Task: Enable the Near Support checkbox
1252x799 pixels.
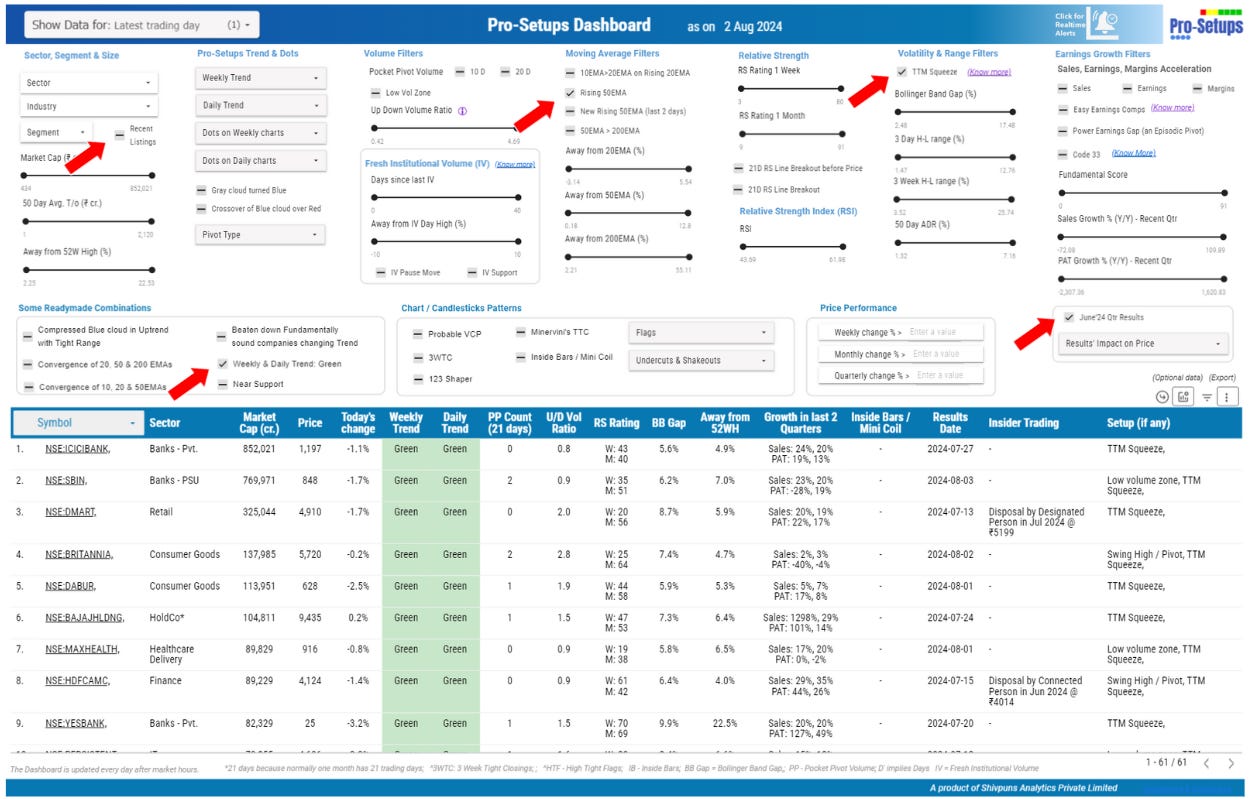Action: pos(222,384)
